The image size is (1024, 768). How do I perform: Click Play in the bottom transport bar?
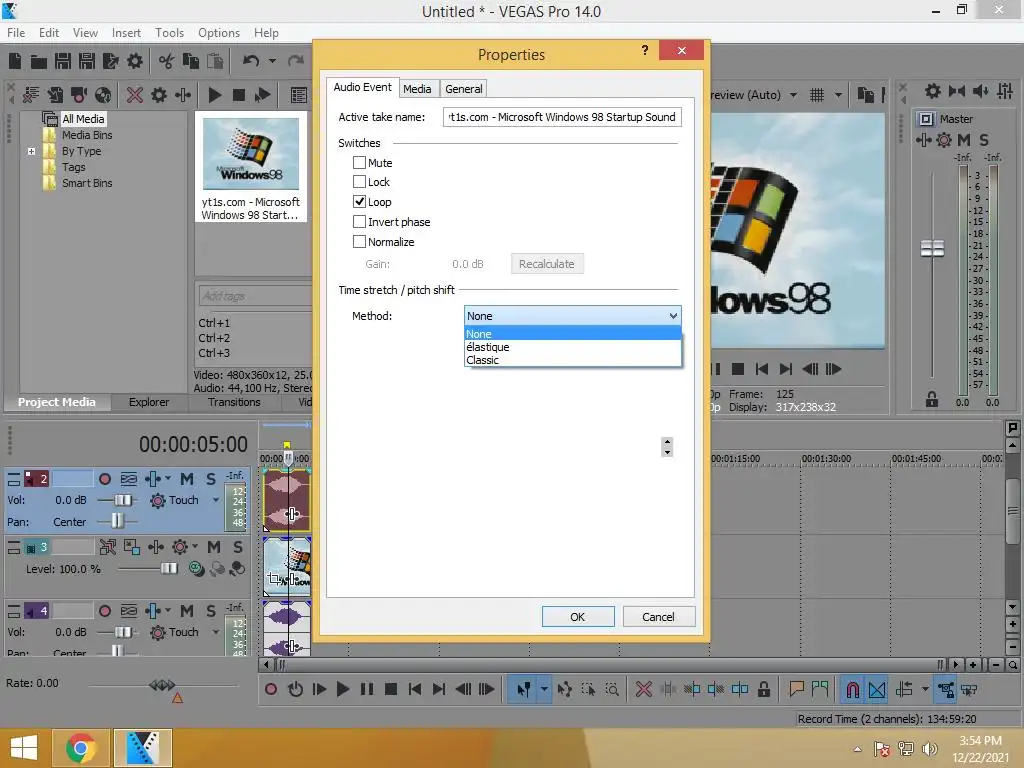coord(342,689)
